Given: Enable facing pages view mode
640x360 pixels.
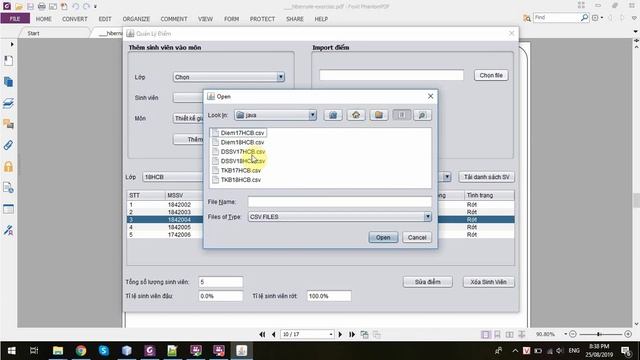Looking at the screenshot, I should pos(509,334).
